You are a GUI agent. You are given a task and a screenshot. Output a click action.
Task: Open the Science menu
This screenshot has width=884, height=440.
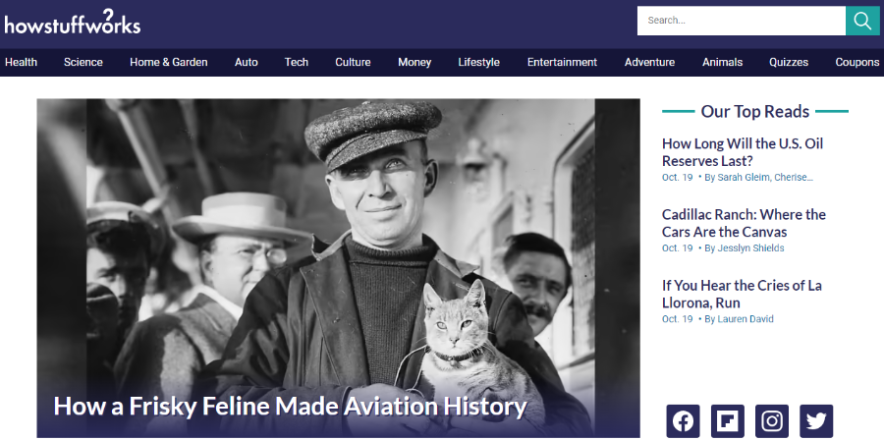tap(83, 62)
